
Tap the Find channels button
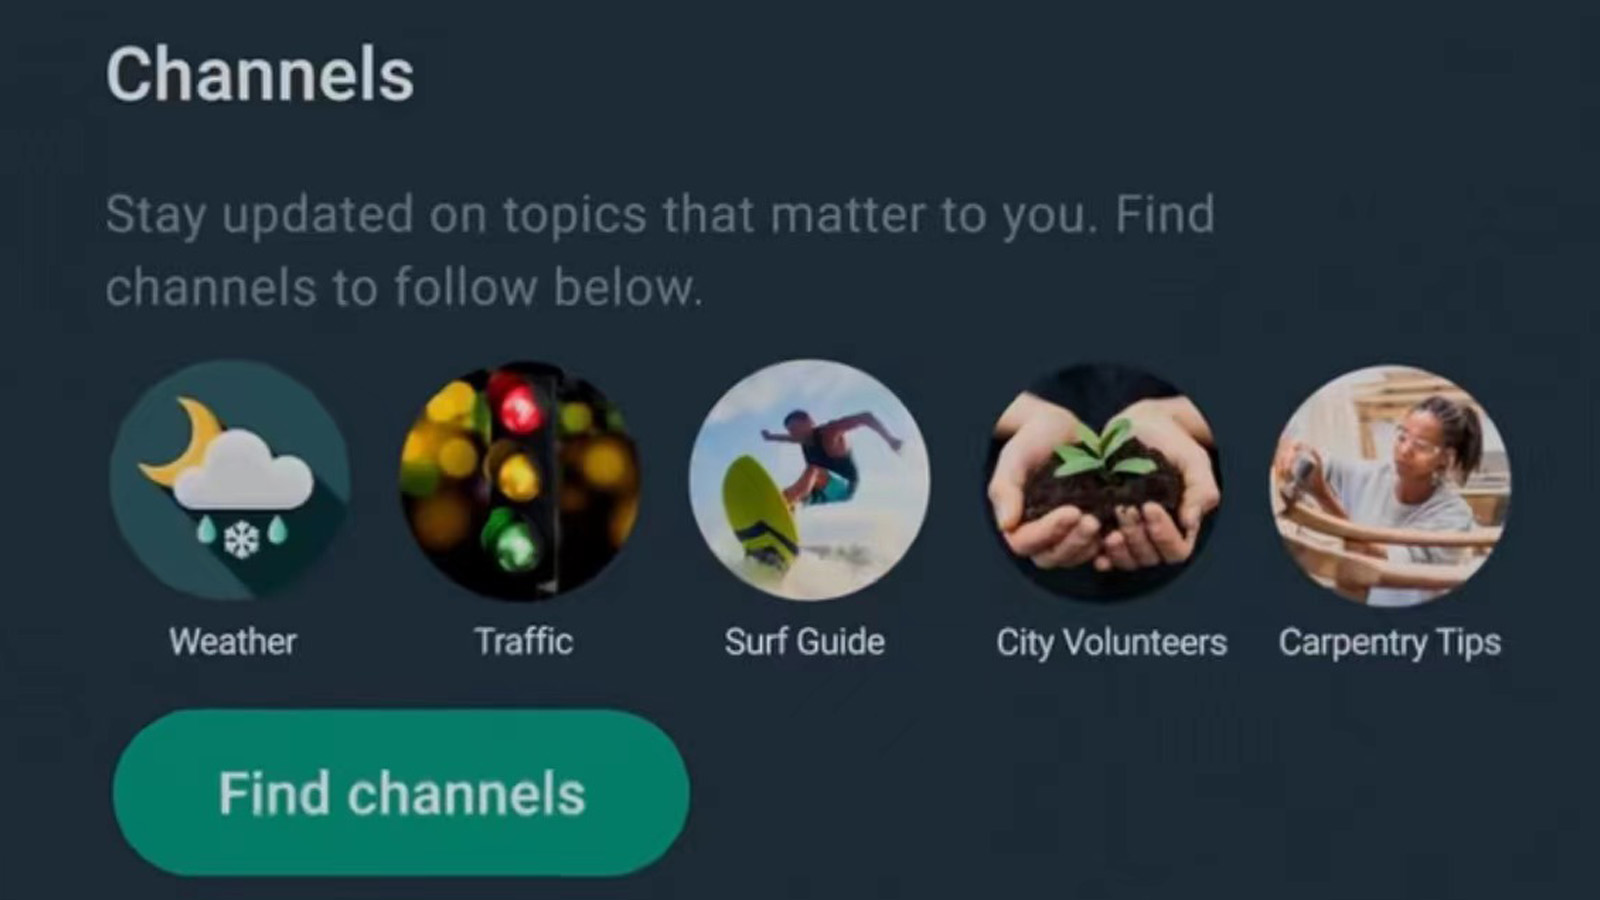401,793
